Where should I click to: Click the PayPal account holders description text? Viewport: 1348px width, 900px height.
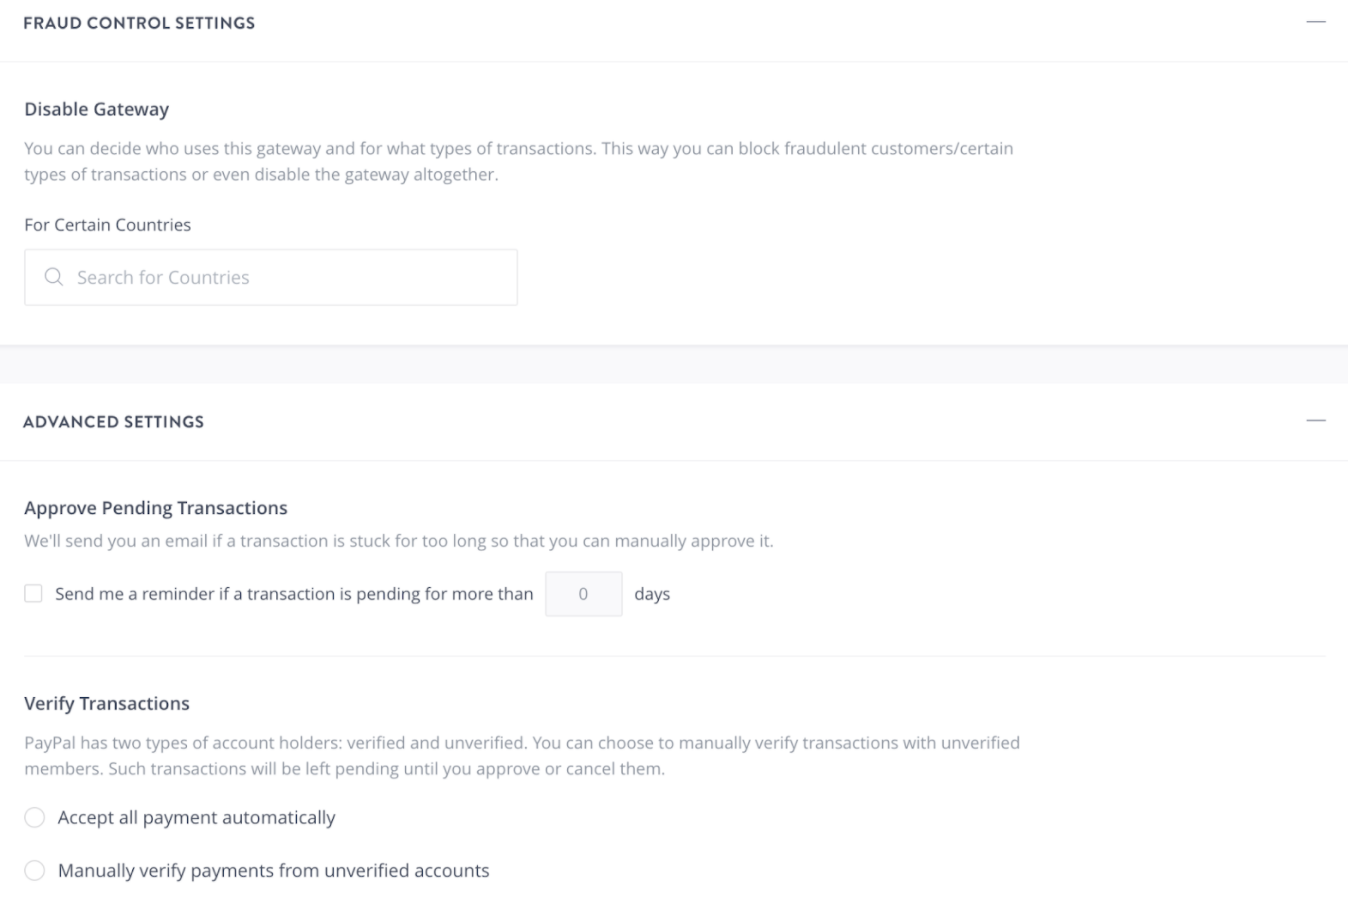[x=522, y=756]
